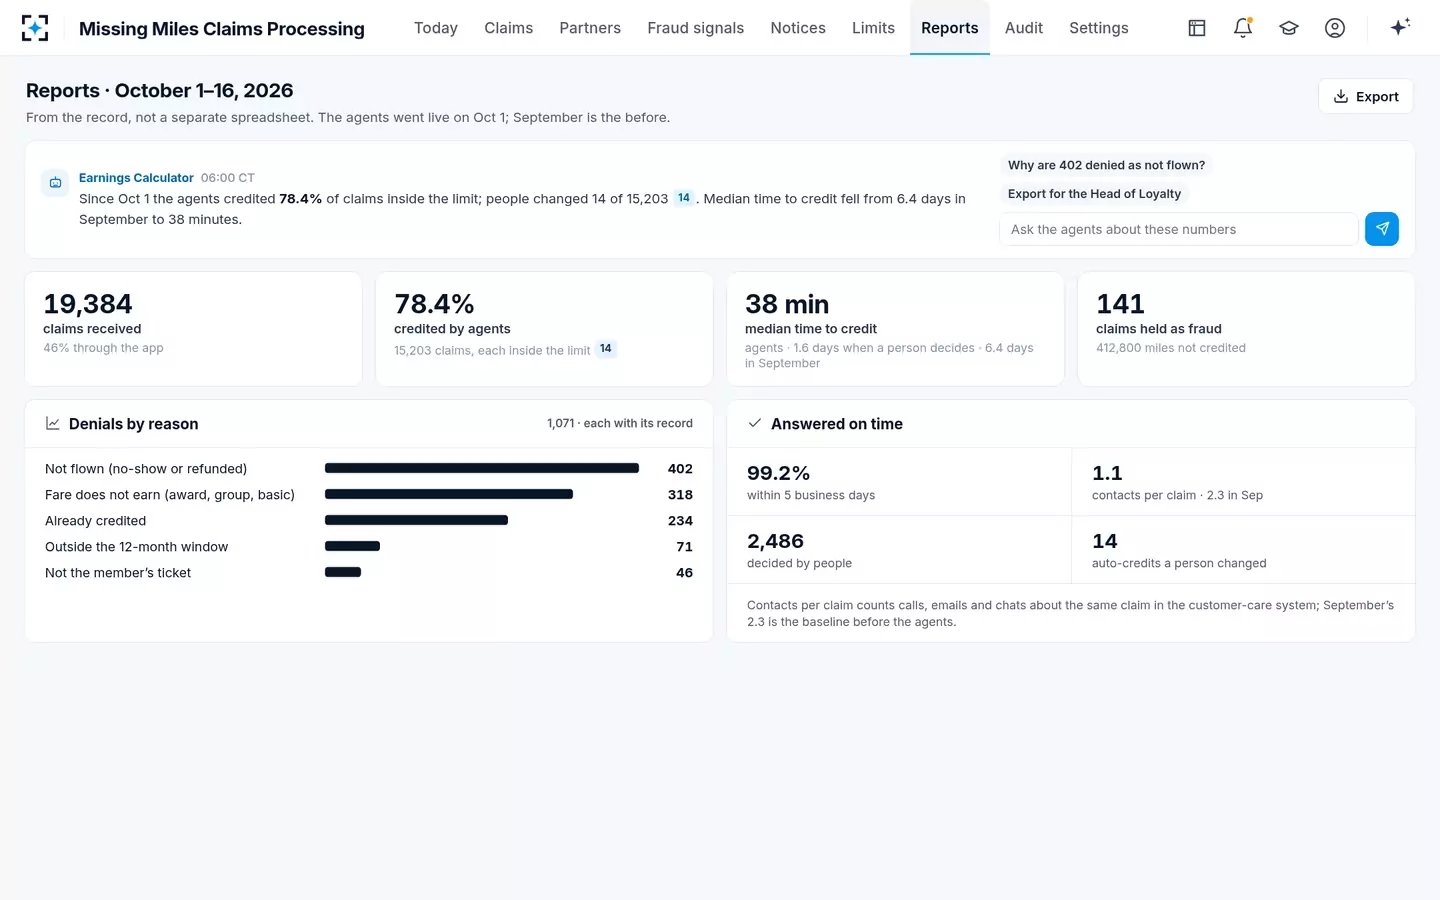Open the Fraud signals tab
1440x900 pixels.
tap(696, 28)
